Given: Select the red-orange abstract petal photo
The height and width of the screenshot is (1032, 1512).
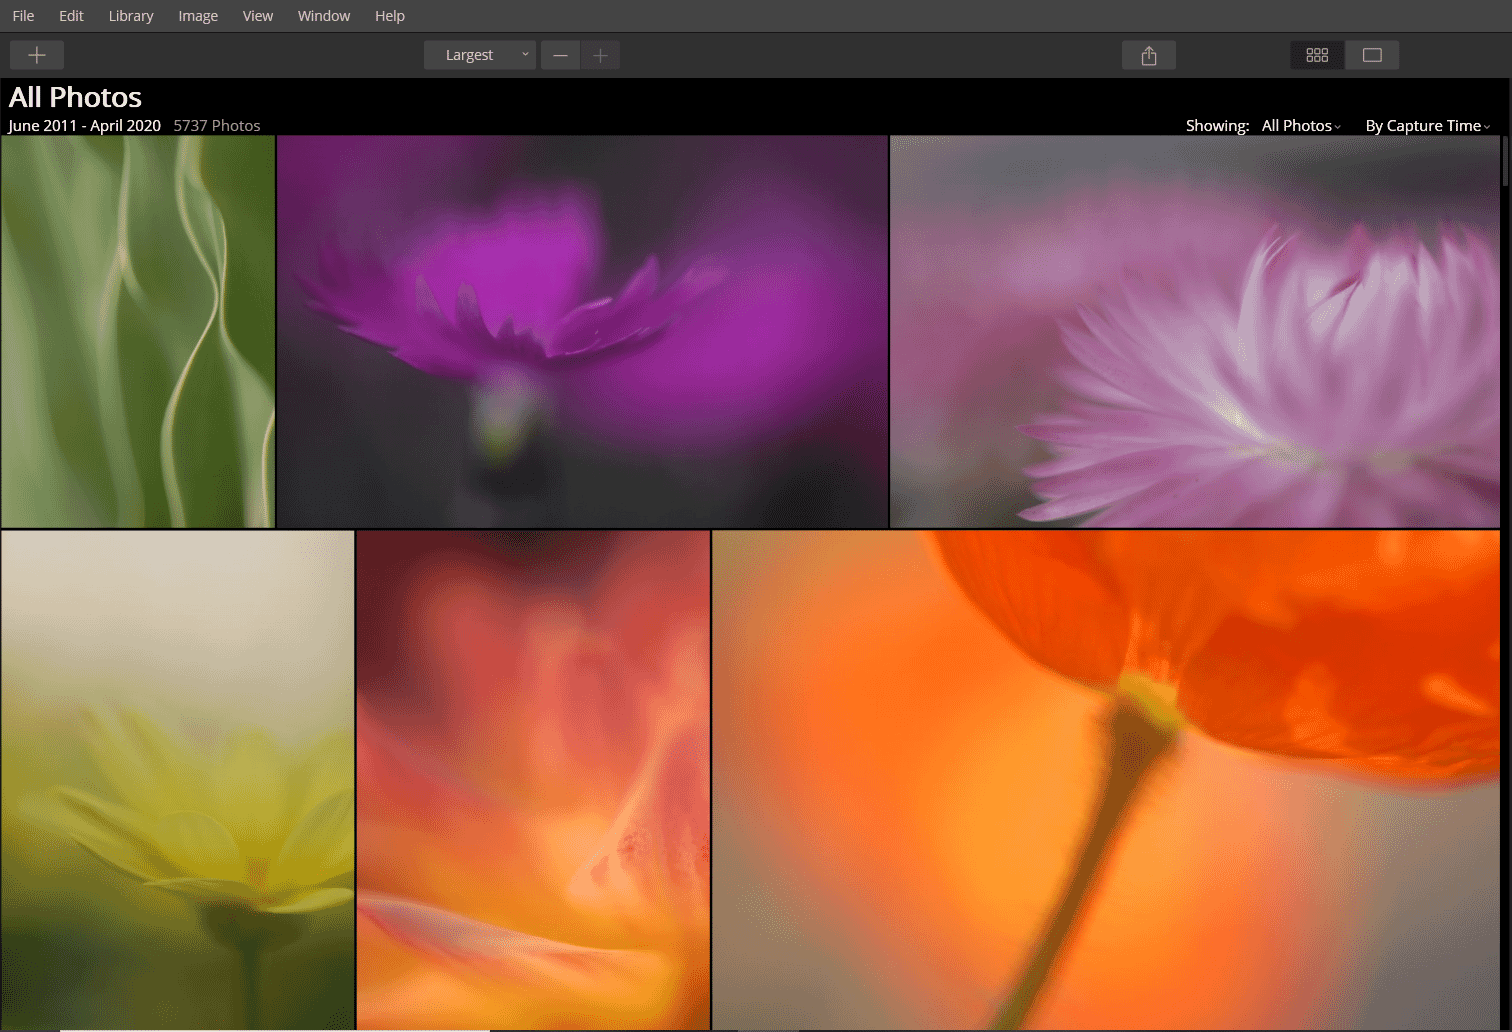Looking at the screenshot, I should (533, 780).
